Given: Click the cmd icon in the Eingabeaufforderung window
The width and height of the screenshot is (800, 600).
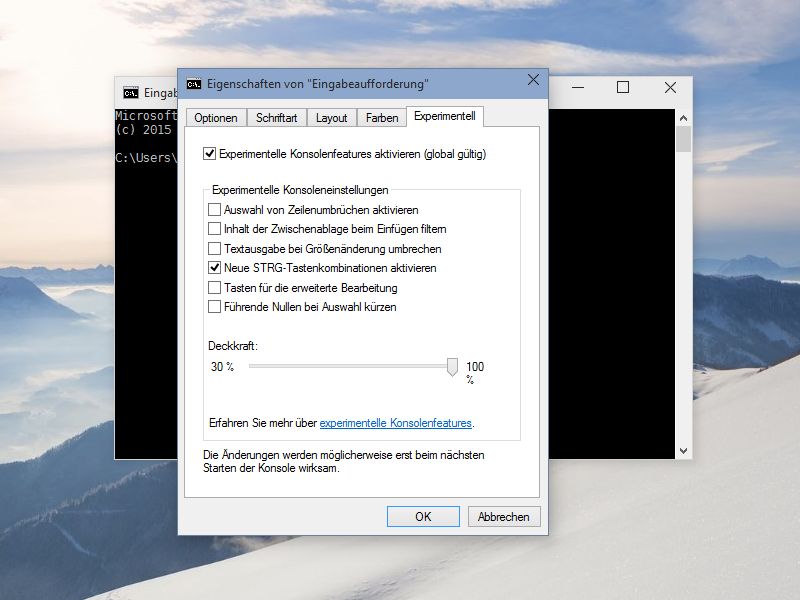Looking at the screenshot, I should 131,93.
